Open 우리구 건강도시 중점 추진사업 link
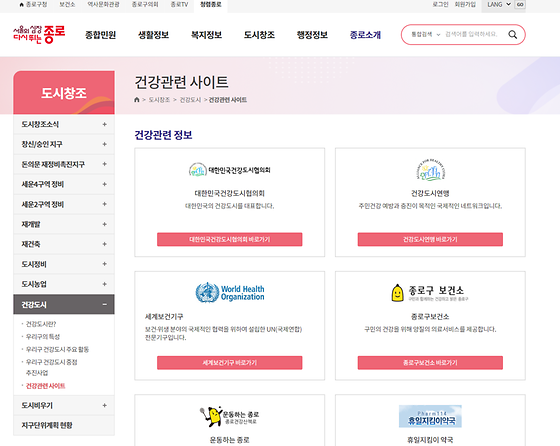This screenshot has height=446, width=560. tap(51, 367)
